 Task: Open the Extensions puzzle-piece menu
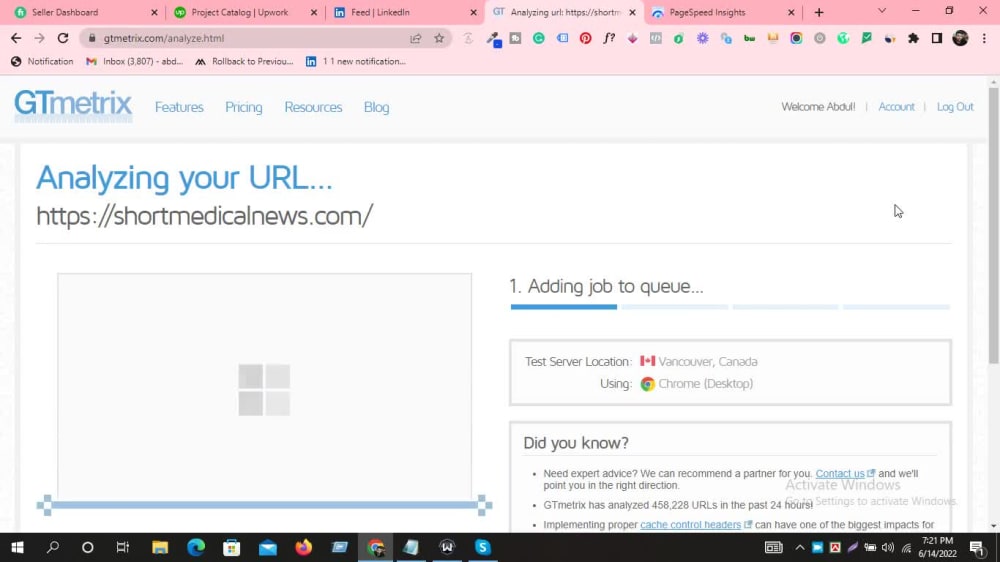point(913,38)
